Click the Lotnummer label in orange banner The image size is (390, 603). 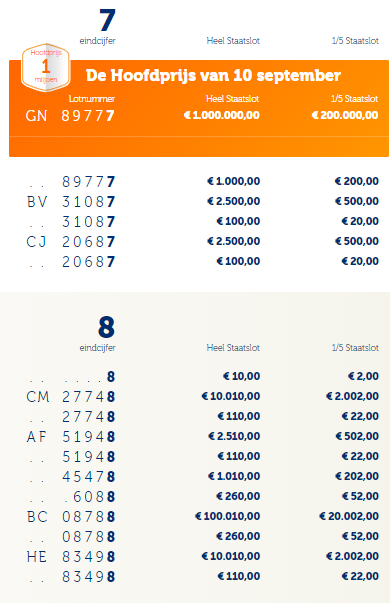coord(92,99)
